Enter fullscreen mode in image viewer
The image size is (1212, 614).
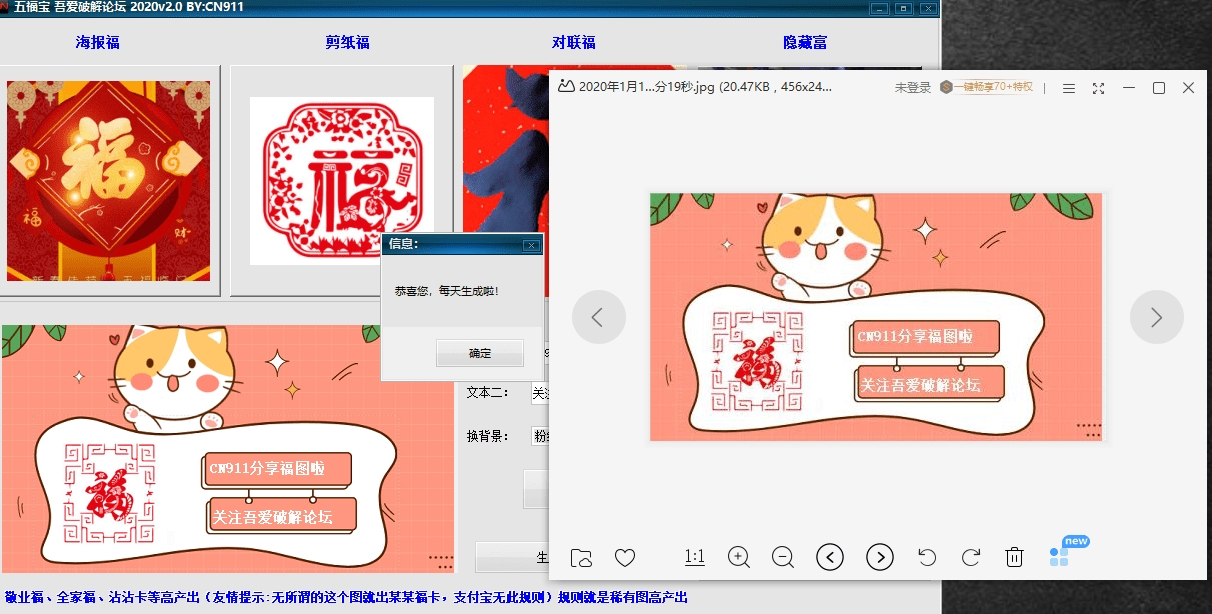tap(1098, 88)
